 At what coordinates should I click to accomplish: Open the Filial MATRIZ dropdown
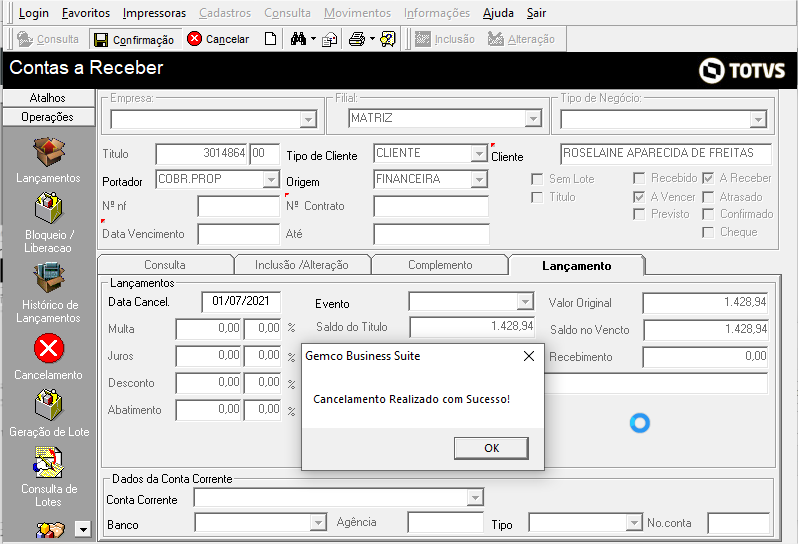533,119
